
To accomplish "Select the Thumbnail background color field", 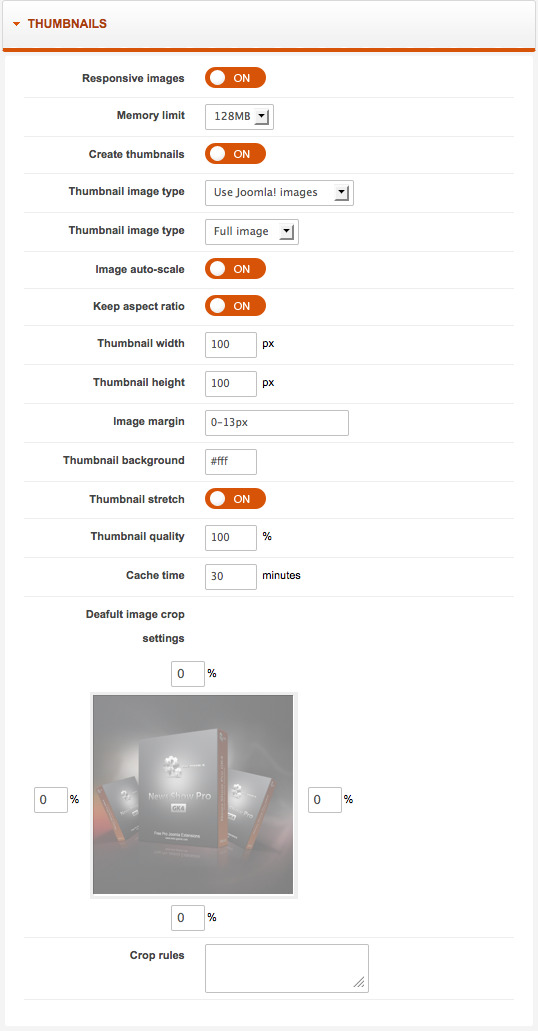I will coord(231,462).
